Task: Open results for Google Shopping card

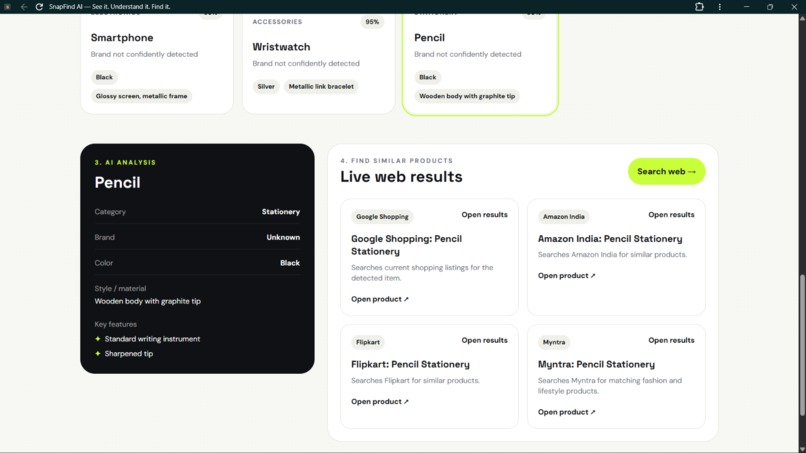Action: (x=484, y=215)
